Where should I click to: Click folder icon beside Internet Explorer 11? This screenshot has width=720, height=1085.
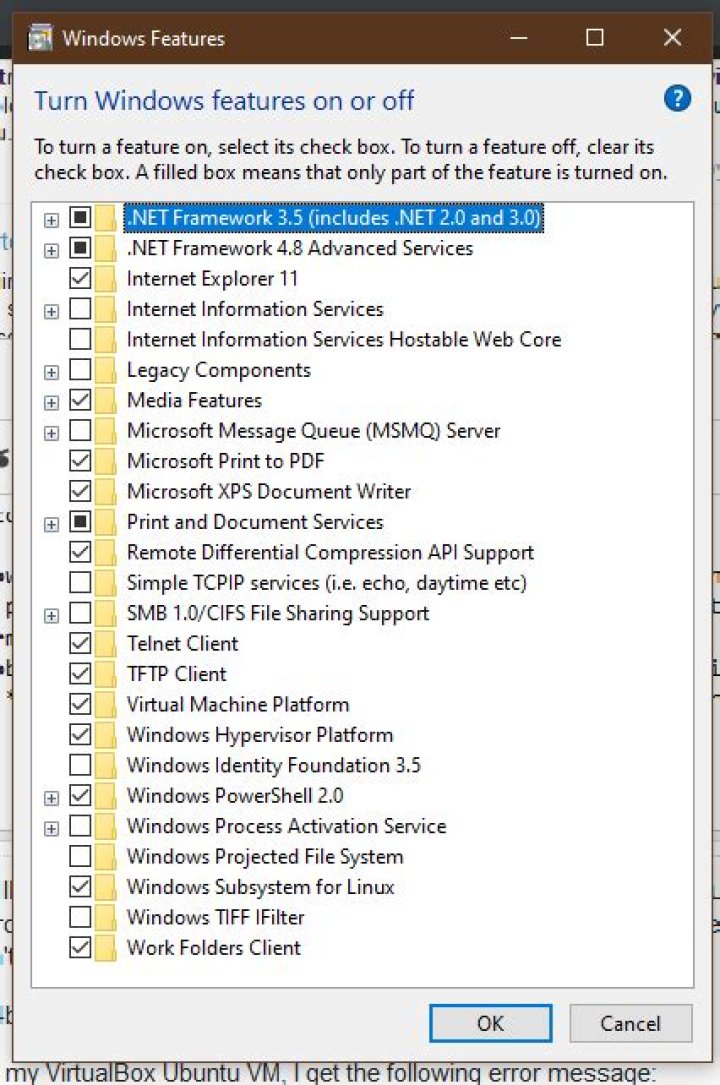(x=106, y=279)
